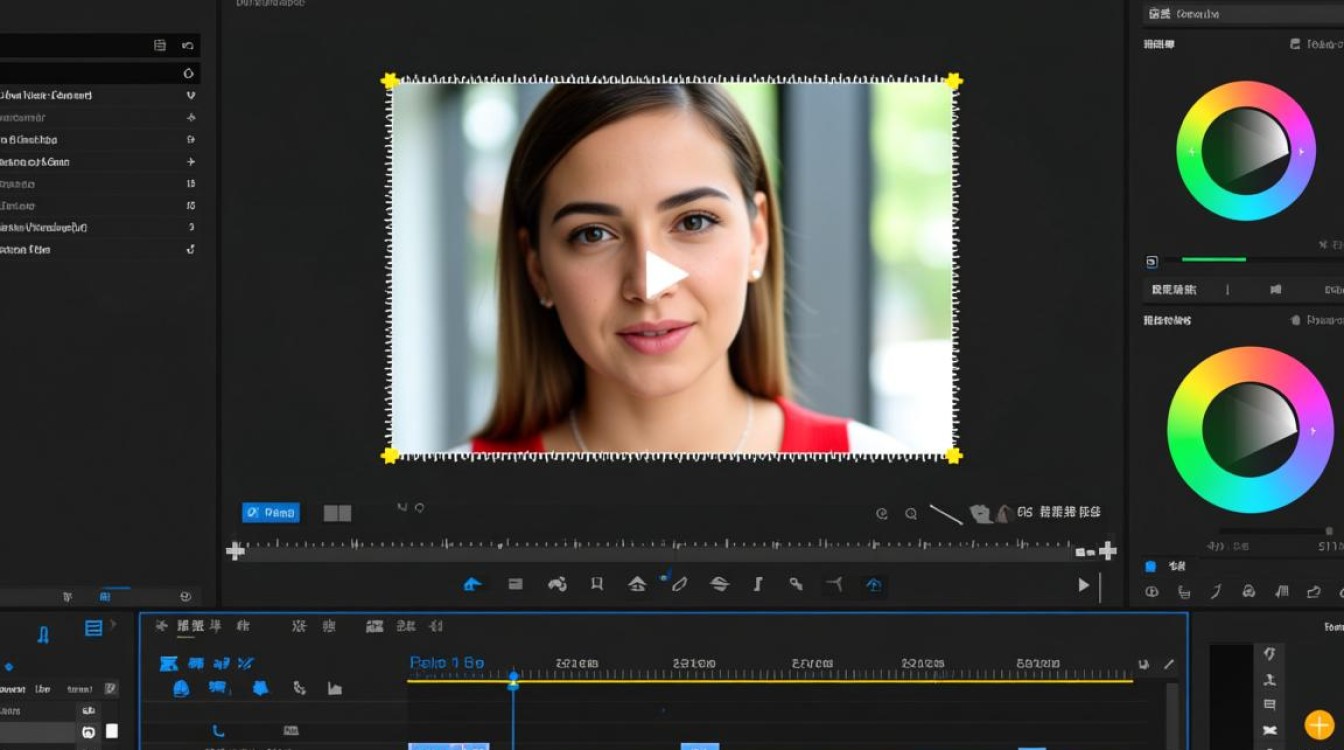Click the bookmark-shaped marker icon in the preview toolbar
Viewport: 1344px width, 750px height.
(597, 584)
